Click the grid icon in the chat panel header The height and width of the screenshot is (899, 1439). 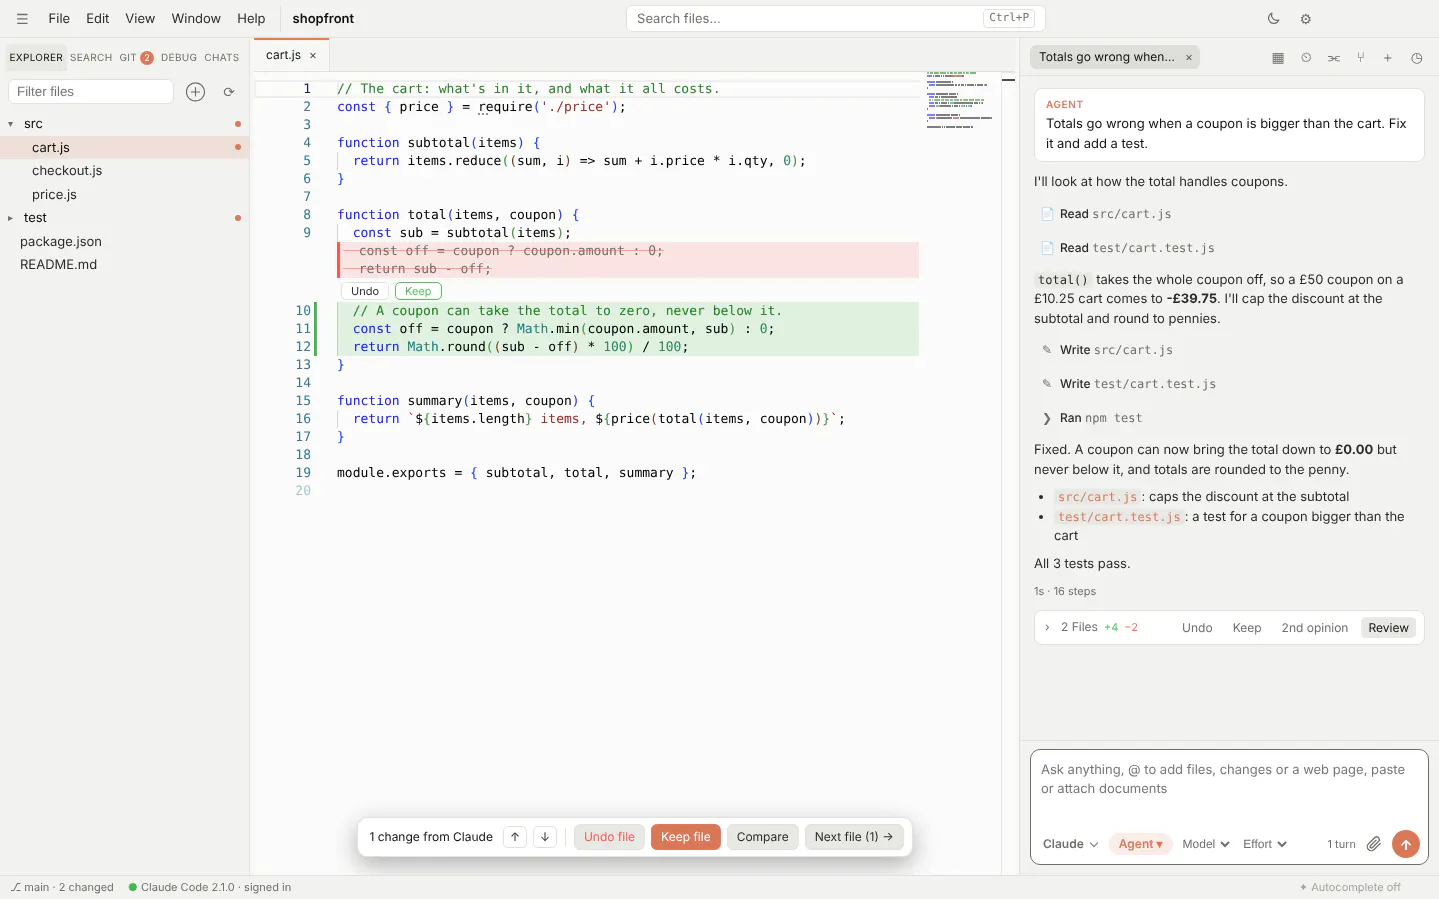[x=1278, y=58]
